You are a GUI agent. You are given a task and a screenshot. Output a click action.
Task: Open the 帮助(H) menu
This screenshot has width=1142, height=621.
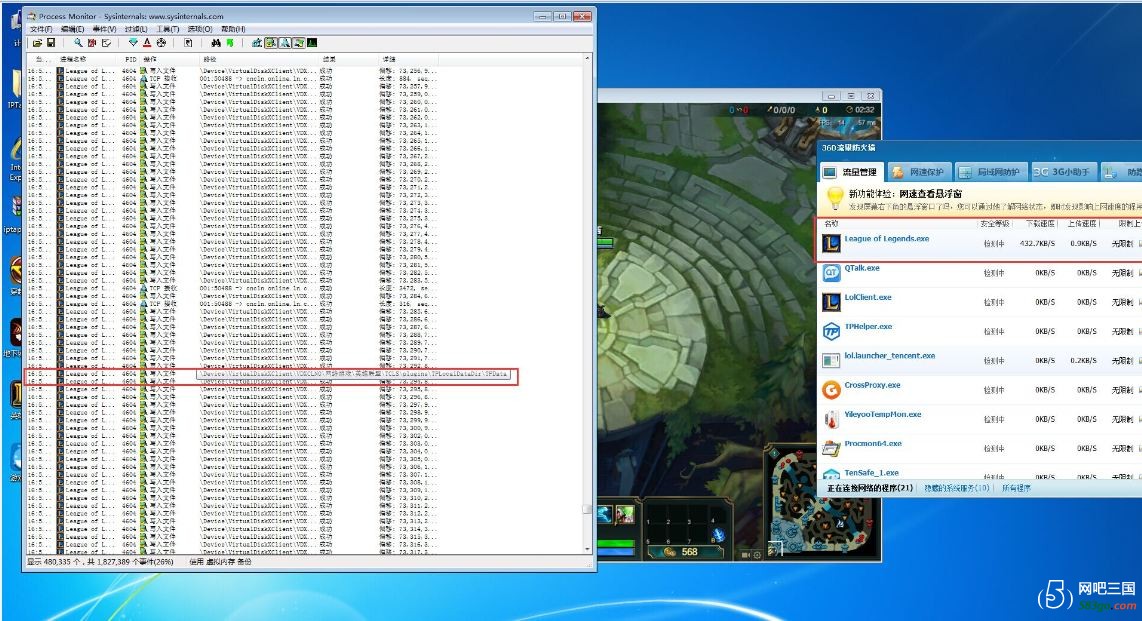(233, 29)
